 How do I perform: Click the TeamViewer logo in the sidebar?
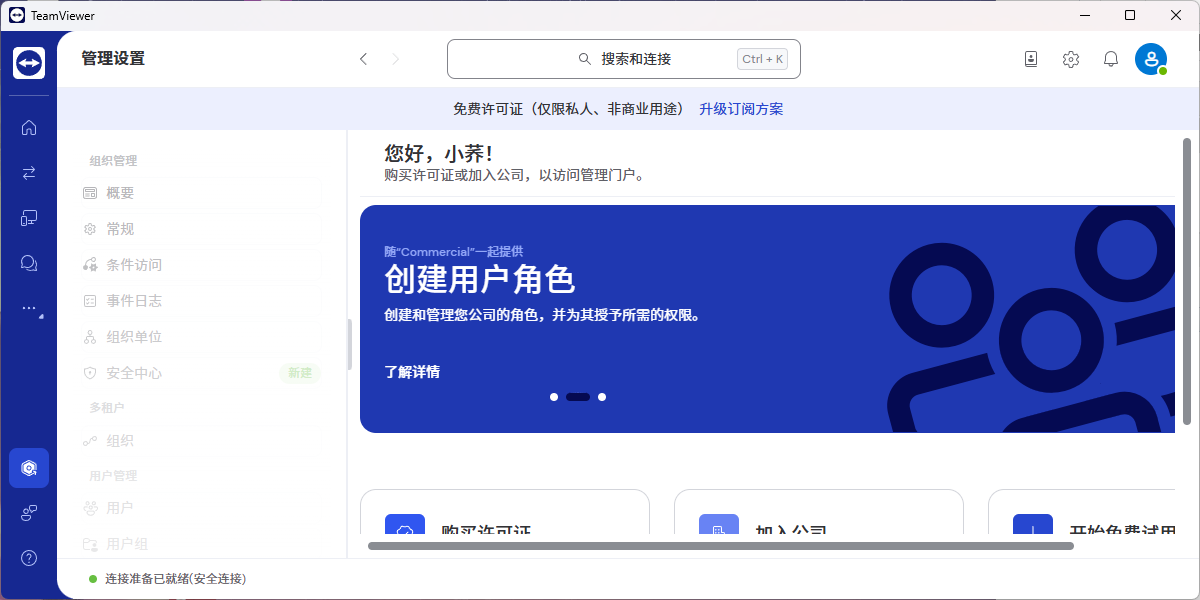pyautogui.click(x=29, y=63)
